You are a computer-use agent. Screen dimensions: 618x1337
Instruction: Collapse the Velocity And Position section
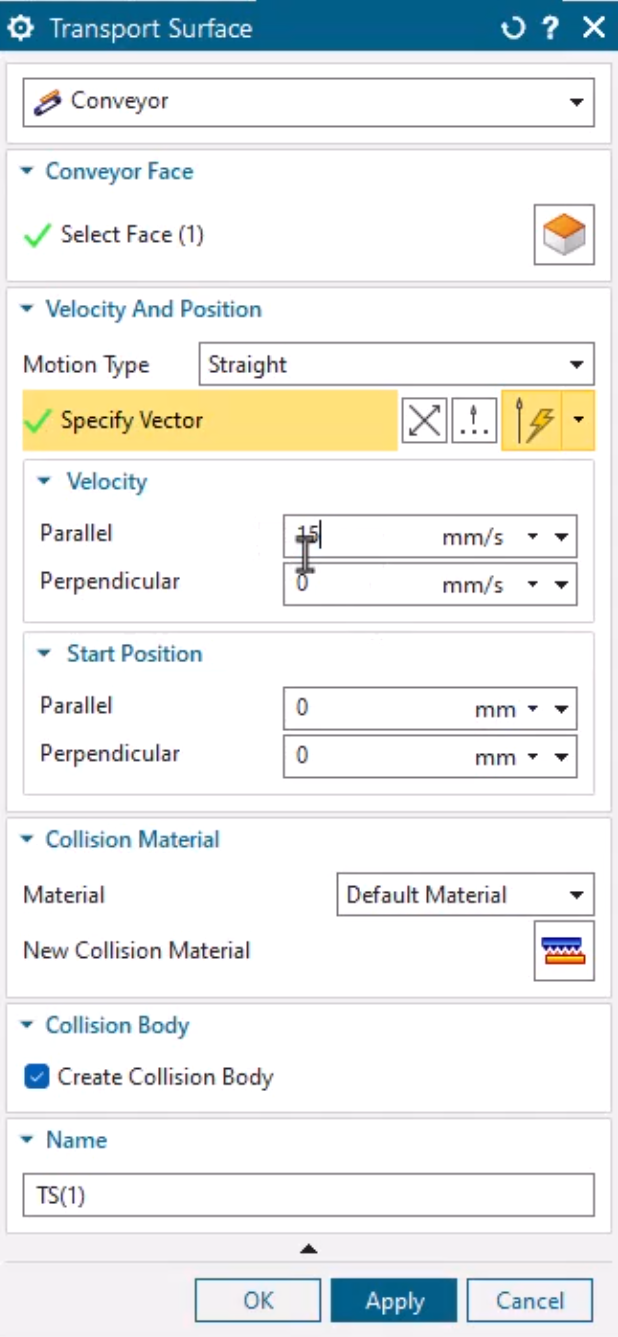coord(27,310)
